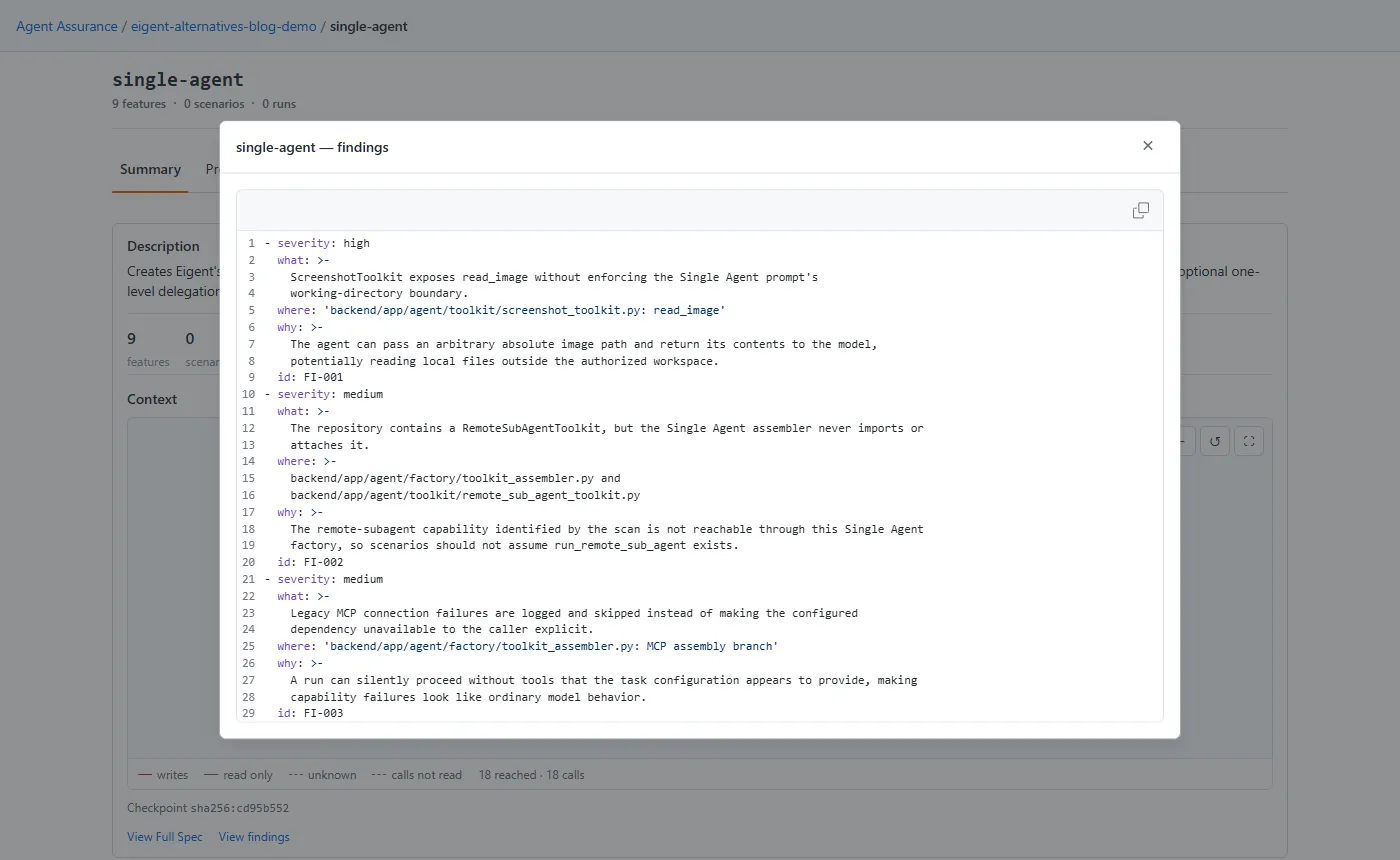Switch to the Summary tab
This screenshot has width=1400, height=860.
[150, 170]
